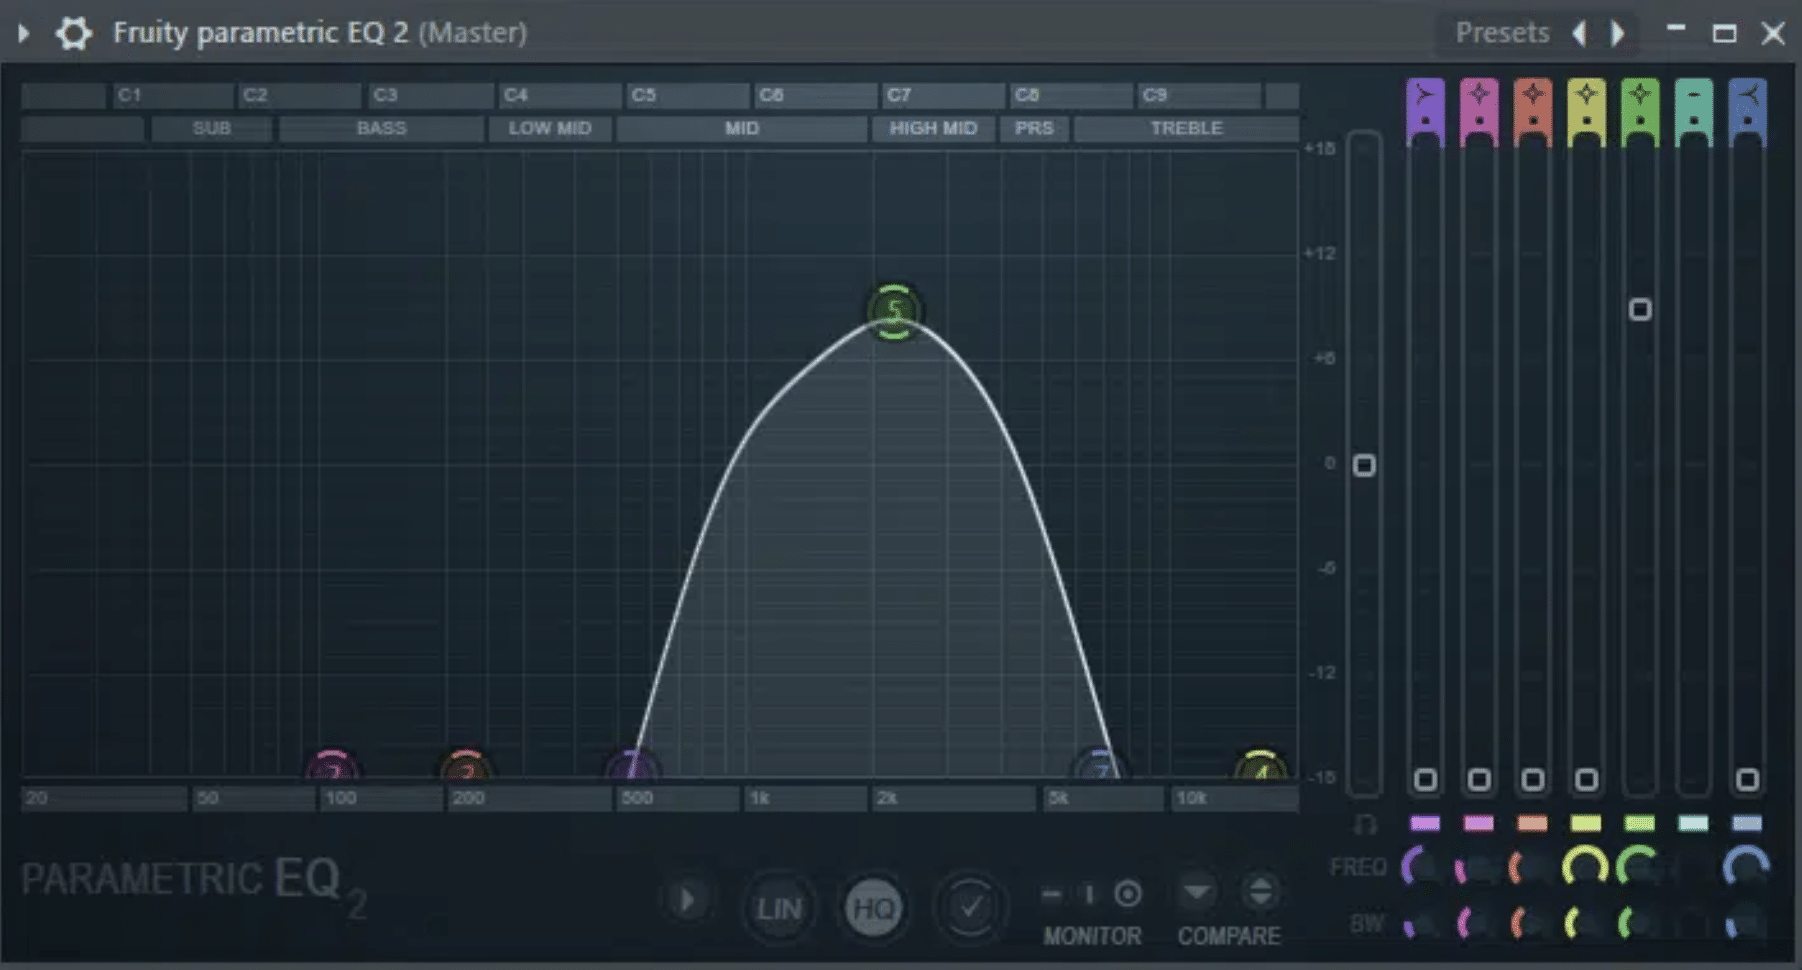Open the plugin options gear icon
1802x970 pixels.
click(x=73, y=33)
